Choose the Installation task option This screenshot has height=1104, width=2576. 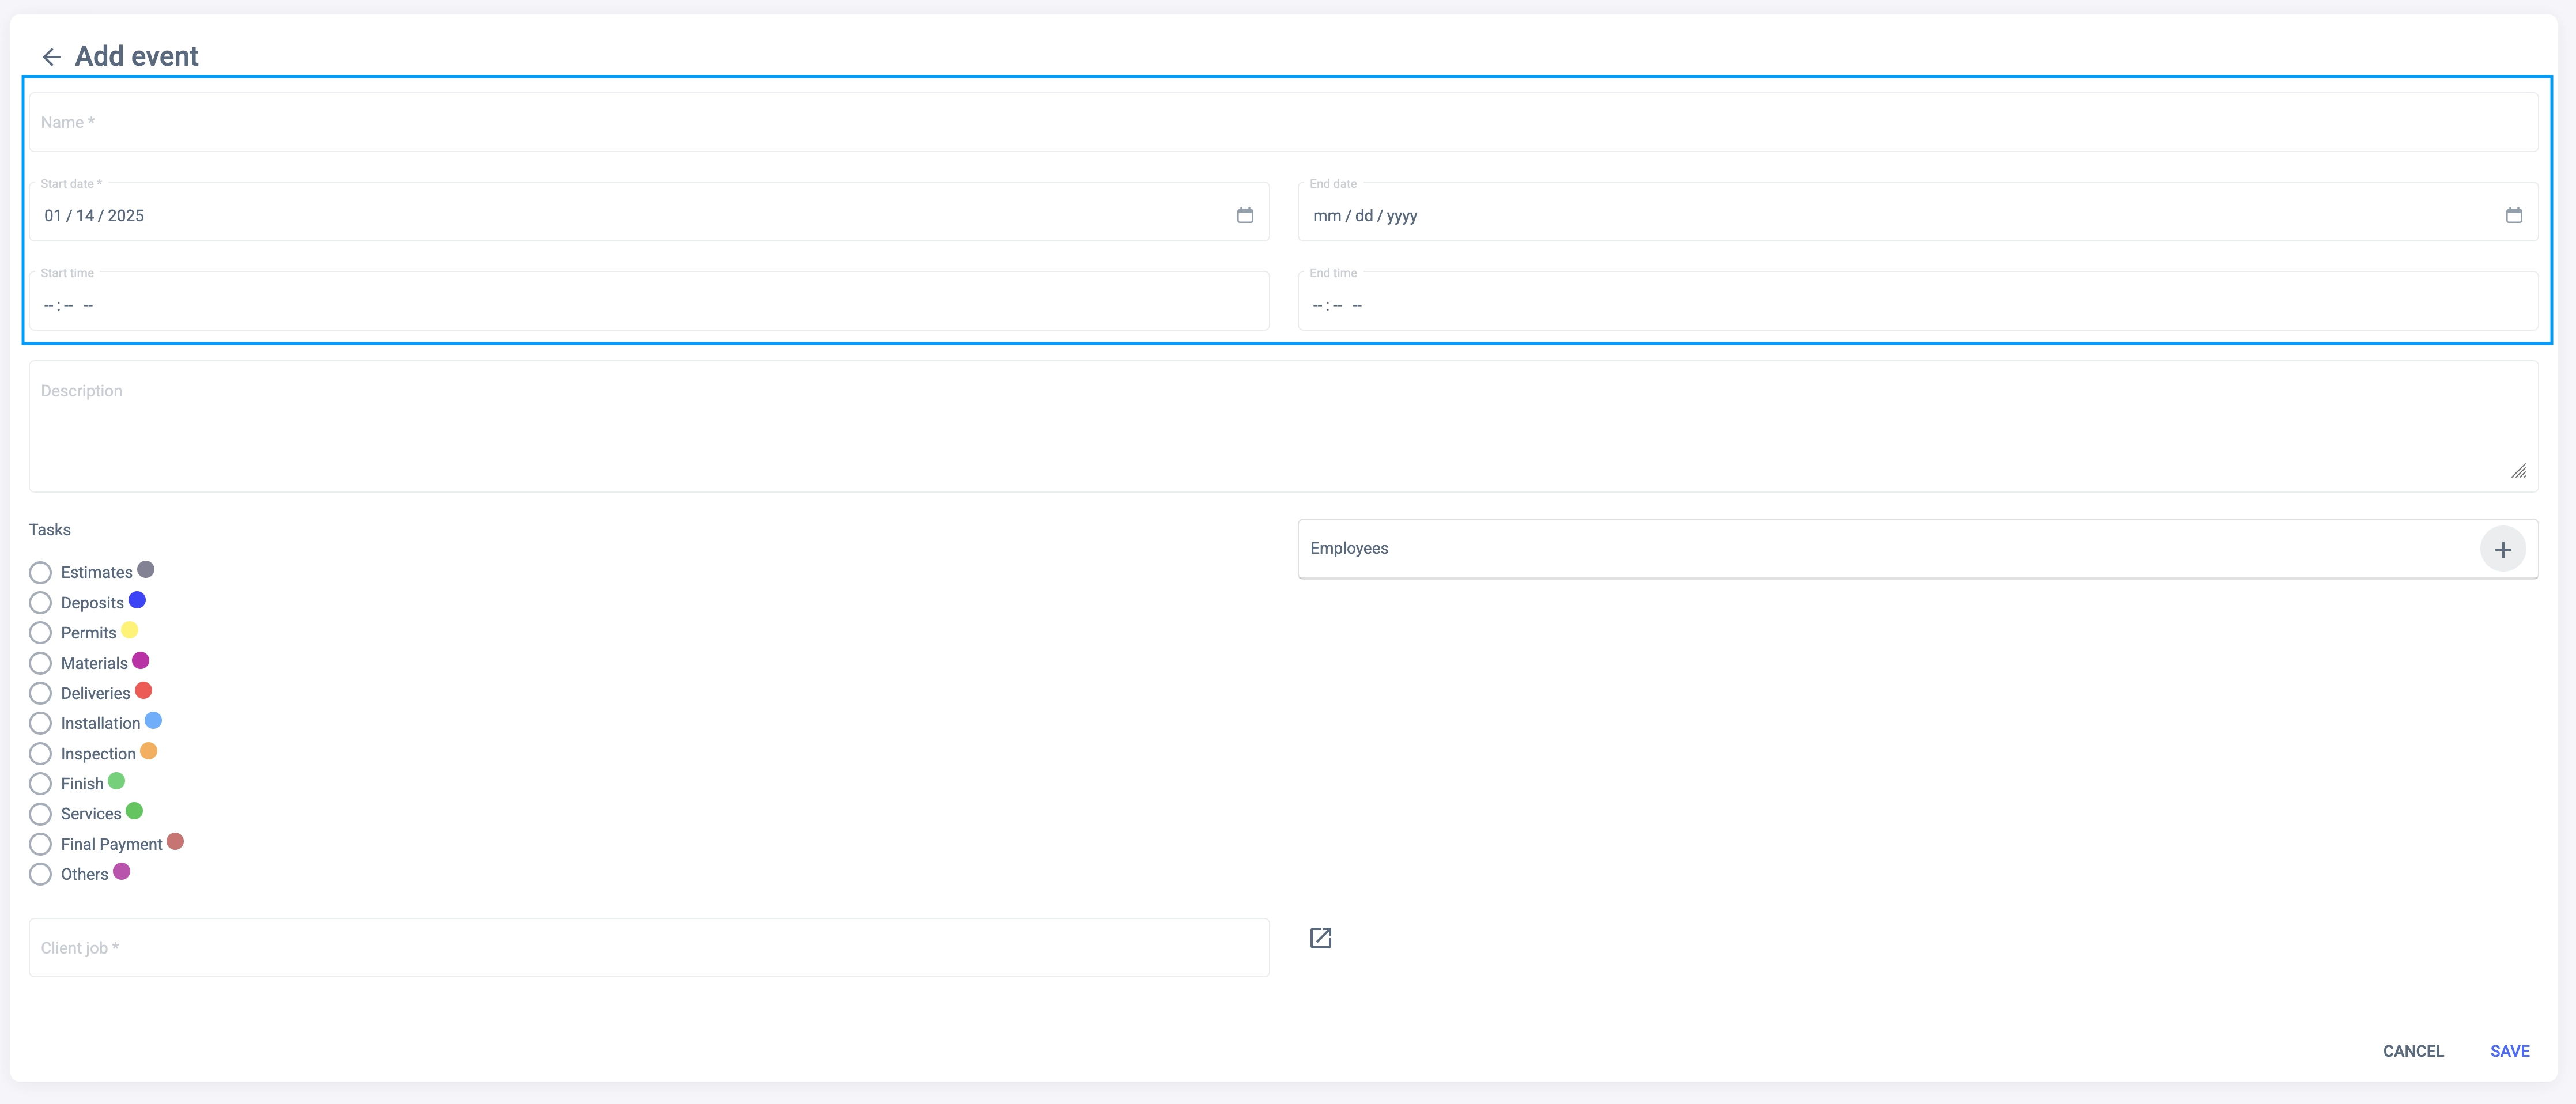coord(40,723)
